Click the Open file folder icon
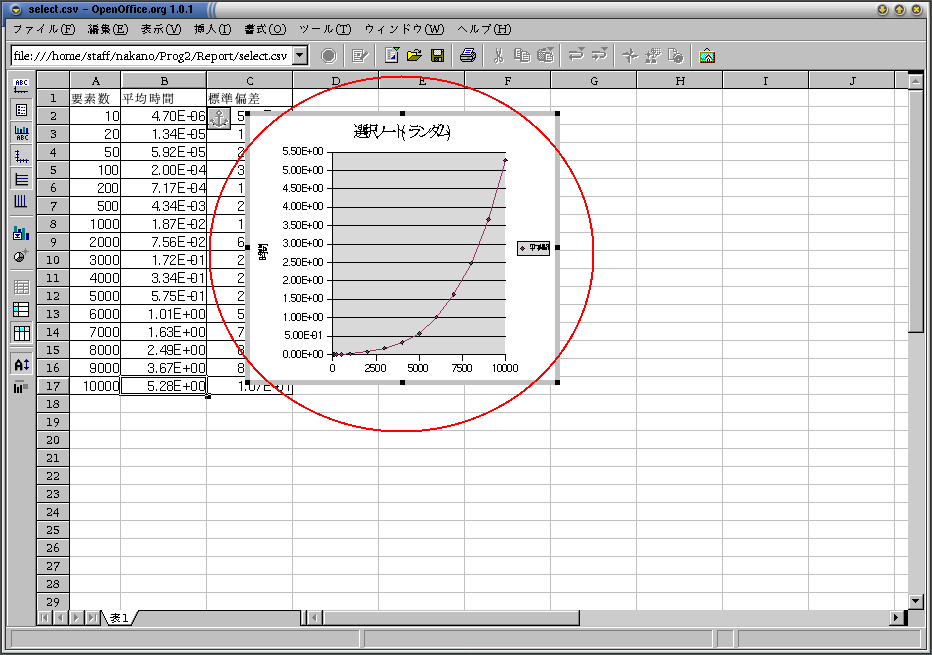Viewport: 932px width, 655px height. tap(414, 56)
